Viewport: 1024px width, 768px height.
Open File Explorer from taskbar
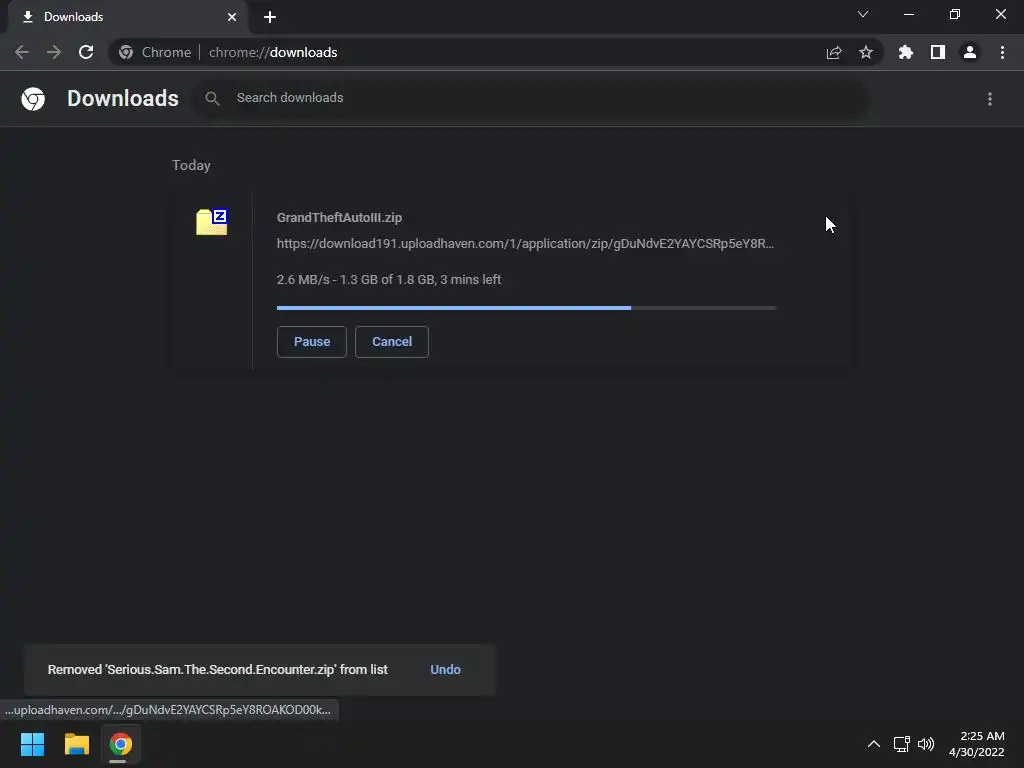[x=76, y=744]
